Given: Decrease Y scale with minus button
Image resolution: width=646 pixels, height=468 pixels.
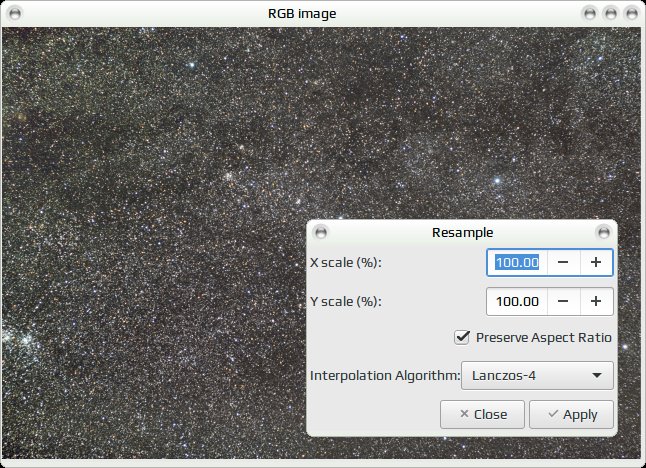Looking at the screenshot, I should [563, 302].
